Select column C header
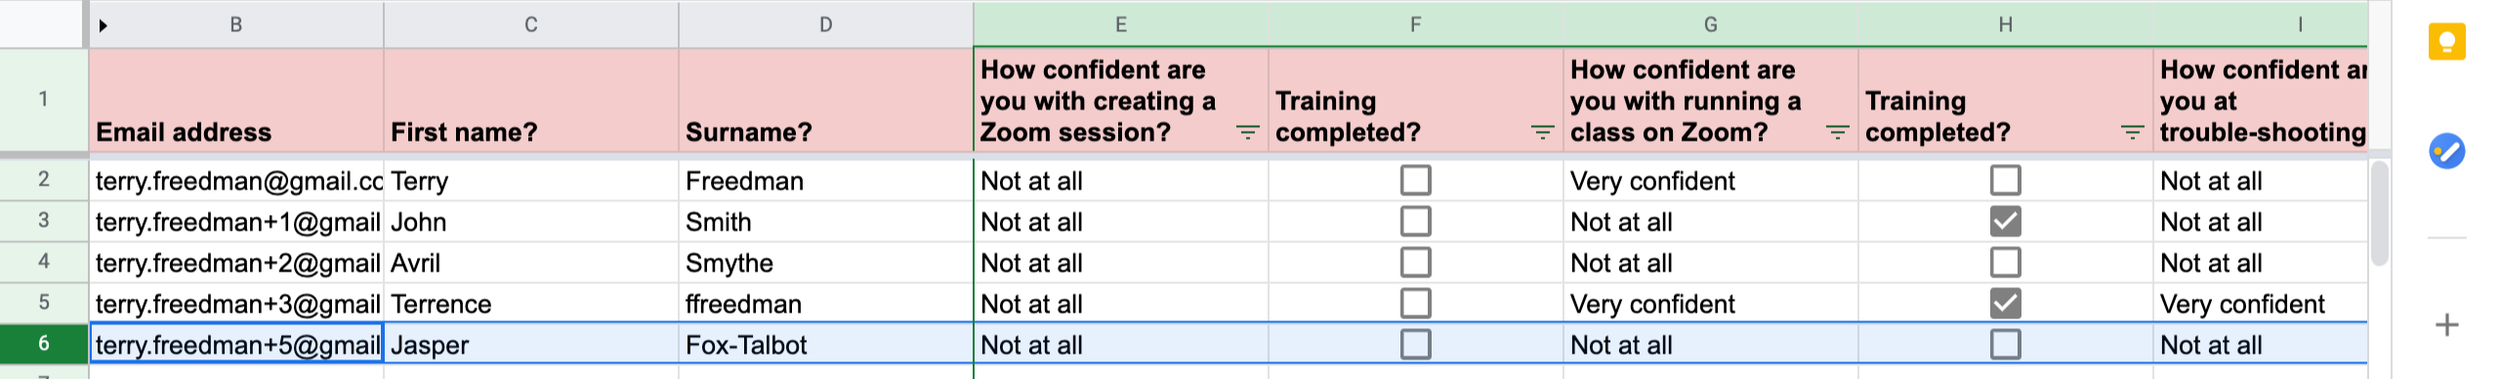The width and height of the screenshot is (2500, 379). click(531, 24)
